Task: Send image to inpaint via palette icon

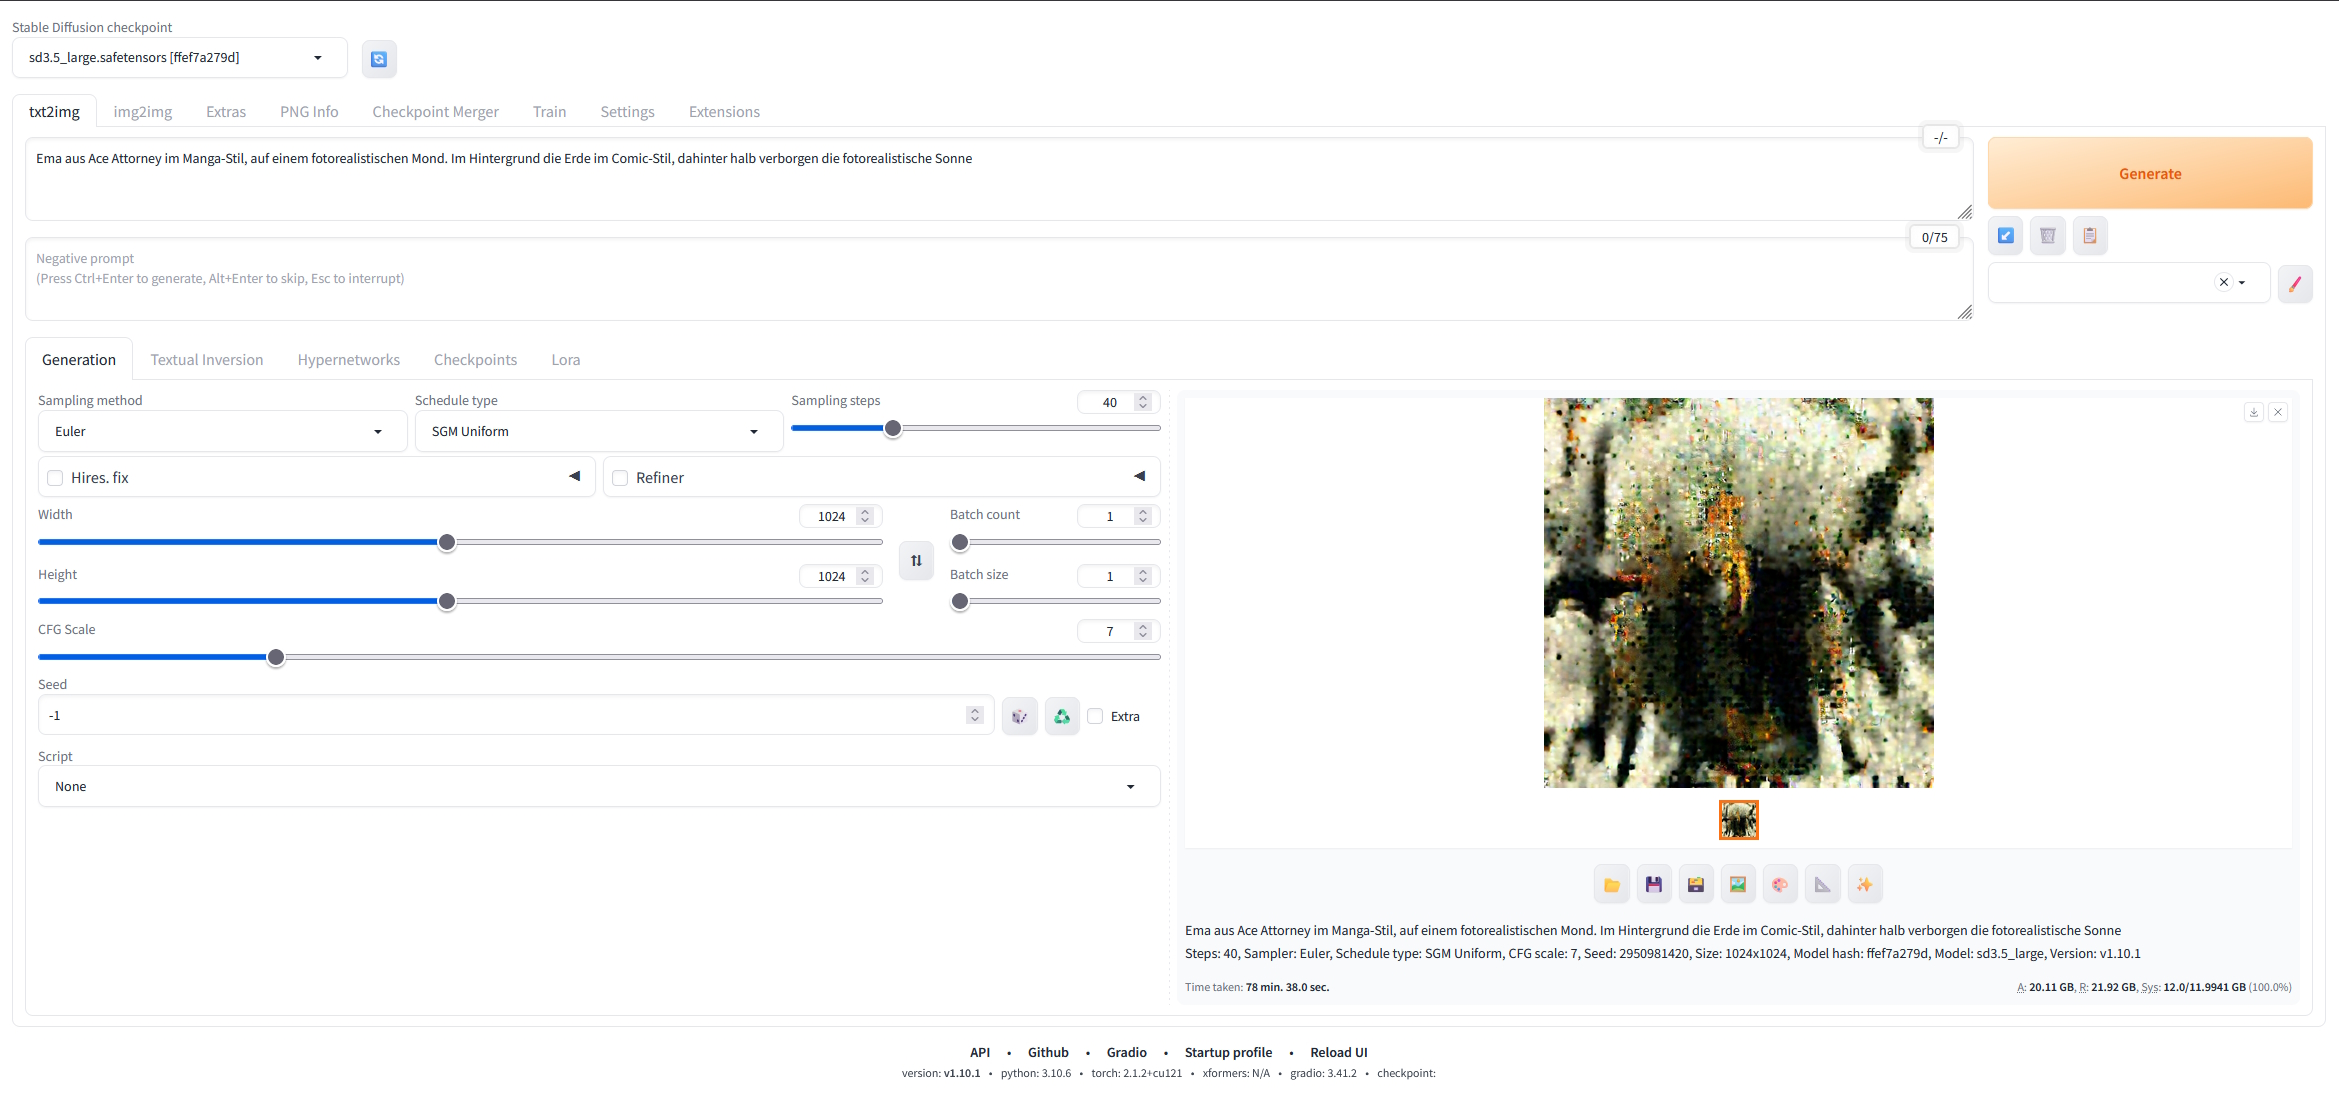Action: (x=1780, y=885)
